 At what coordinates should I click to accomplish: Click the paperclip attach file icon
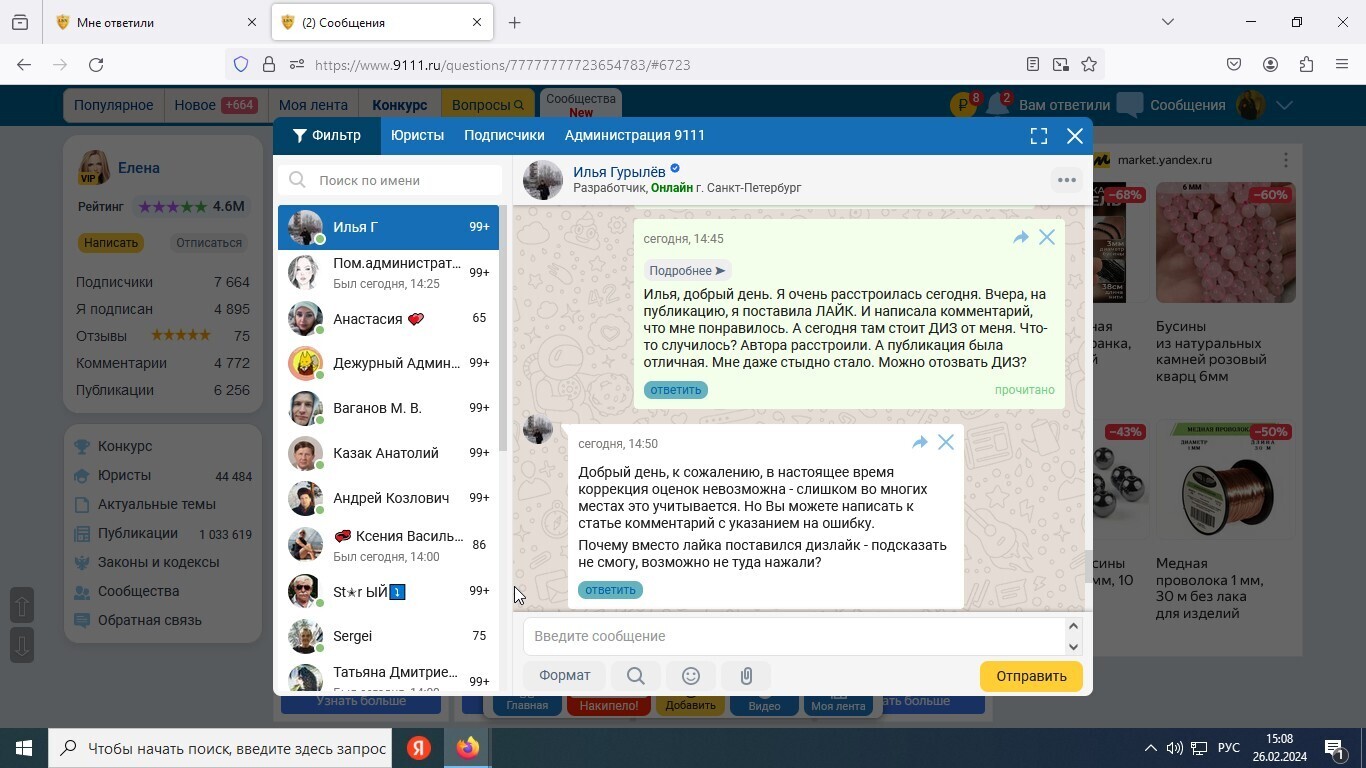pos(746,676)
